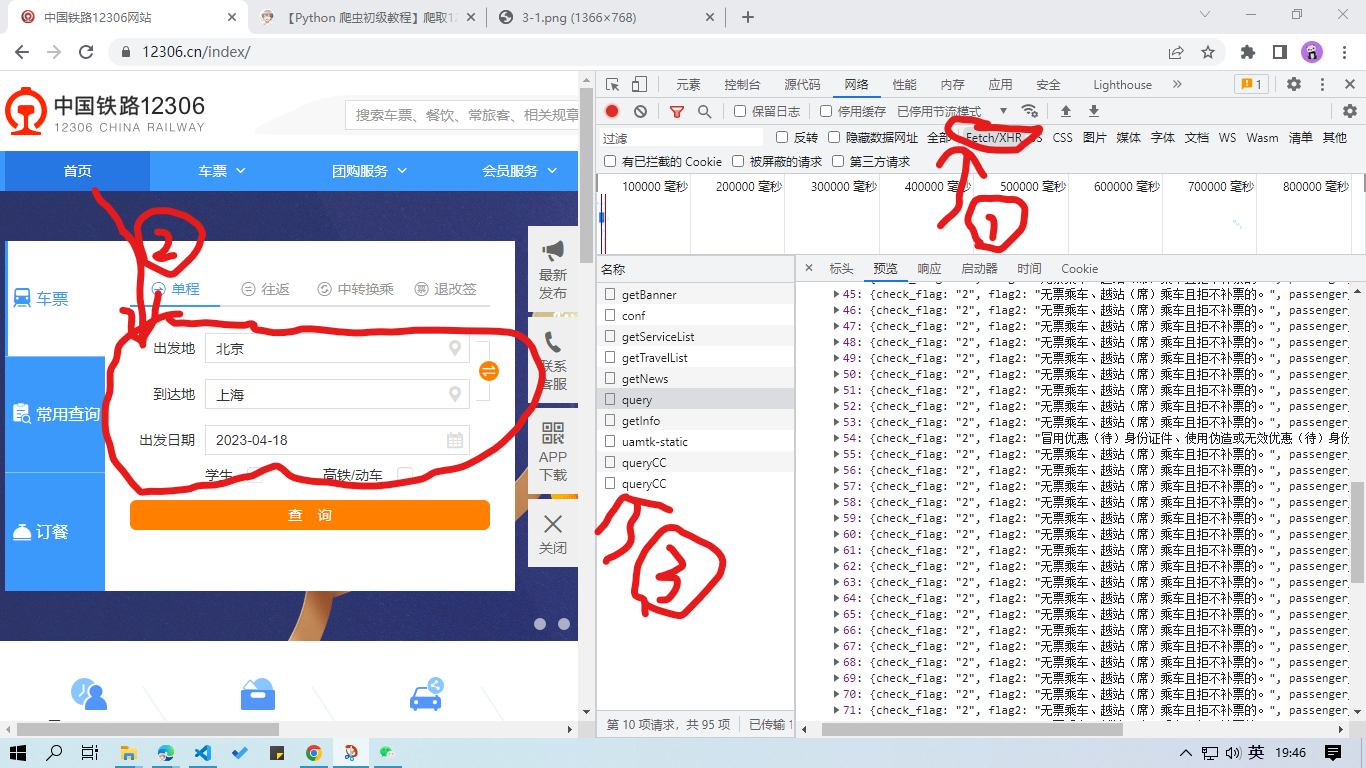Click the network 过滤 filter text box

coord(682,137)
